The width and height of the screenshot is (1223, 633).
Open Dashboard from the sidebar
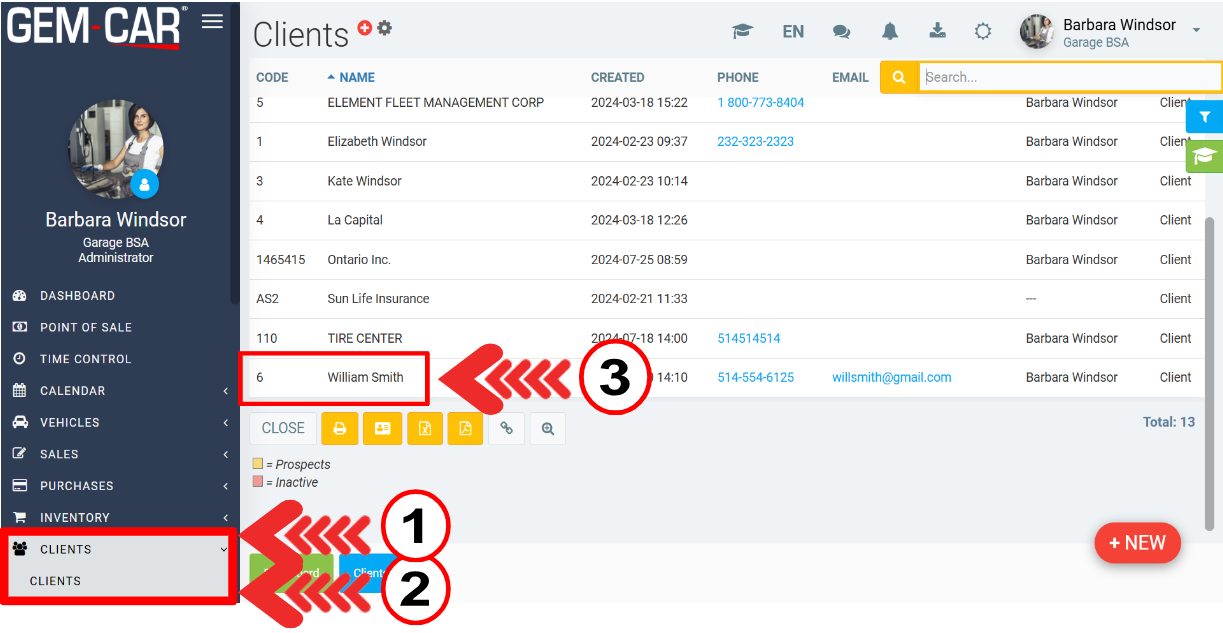77,296
